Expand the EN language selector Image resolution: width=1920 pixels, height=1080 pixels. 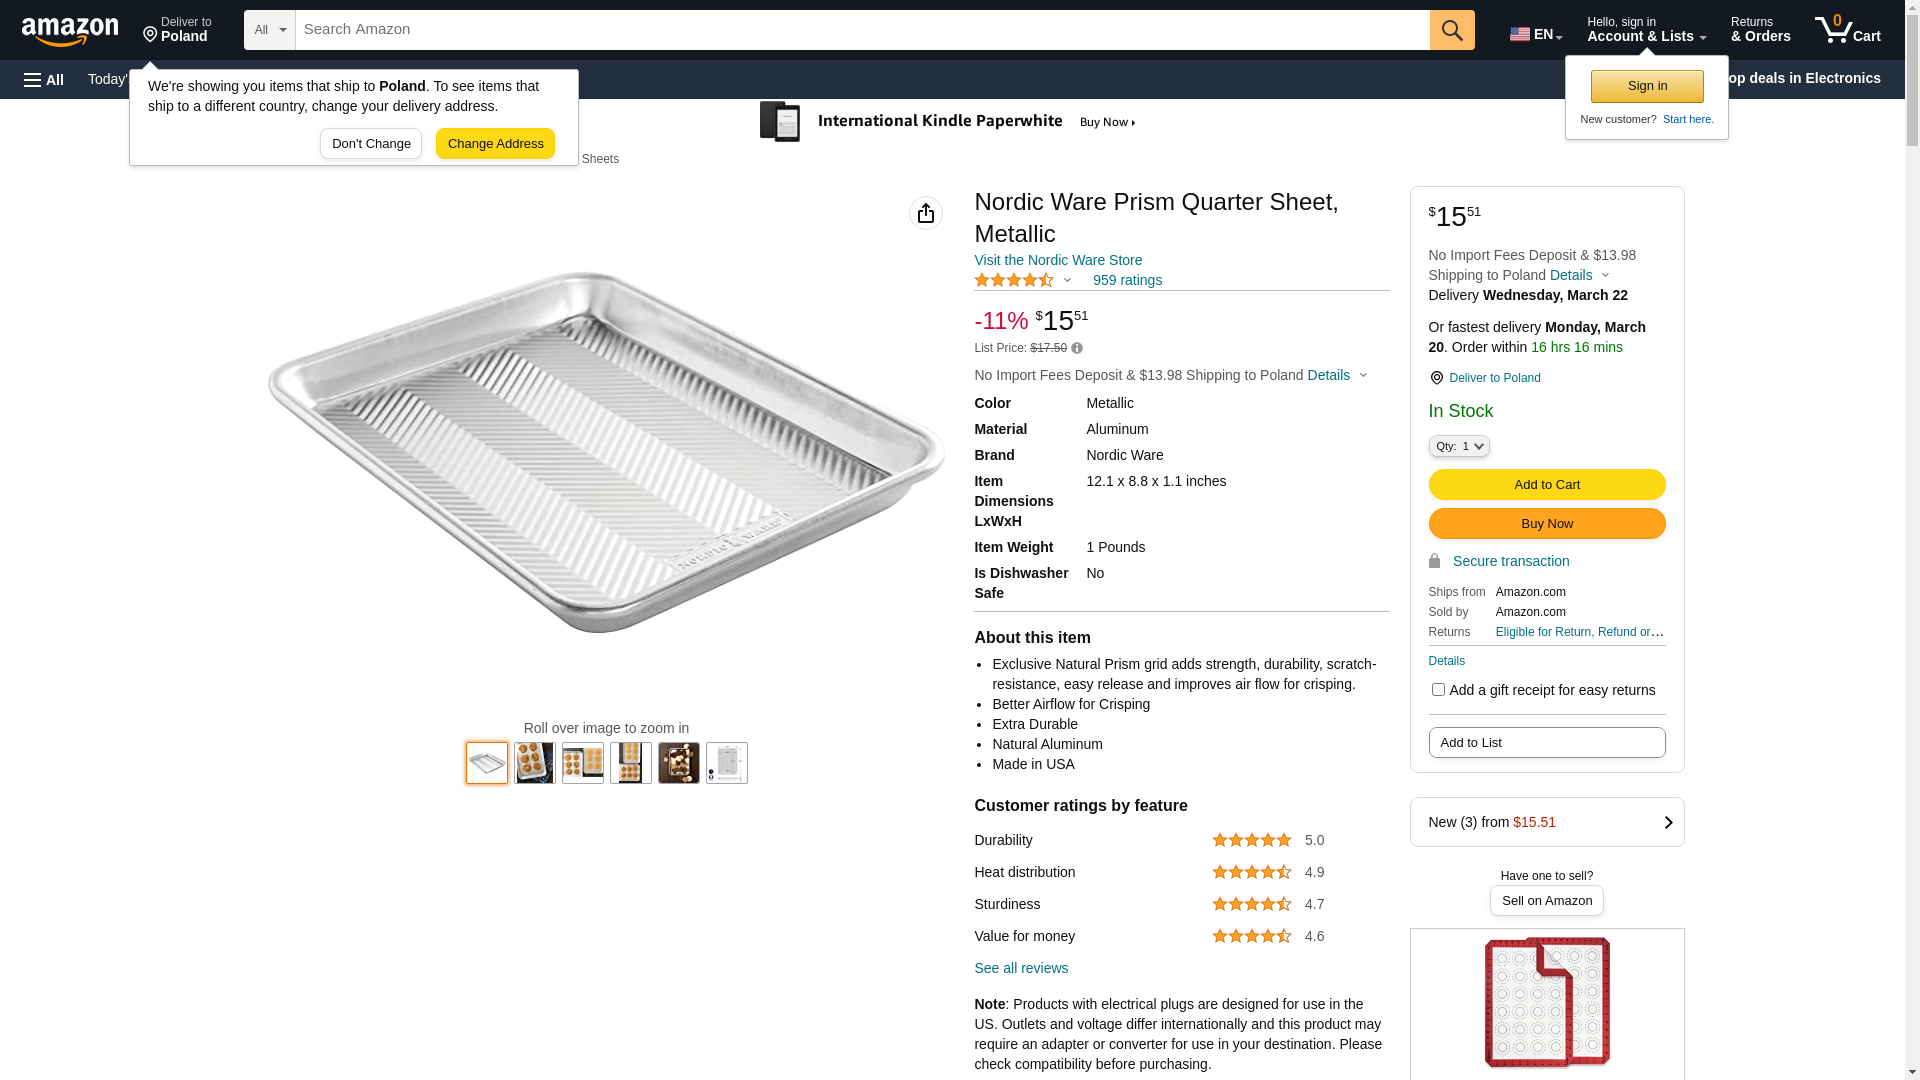(1536, 34)
